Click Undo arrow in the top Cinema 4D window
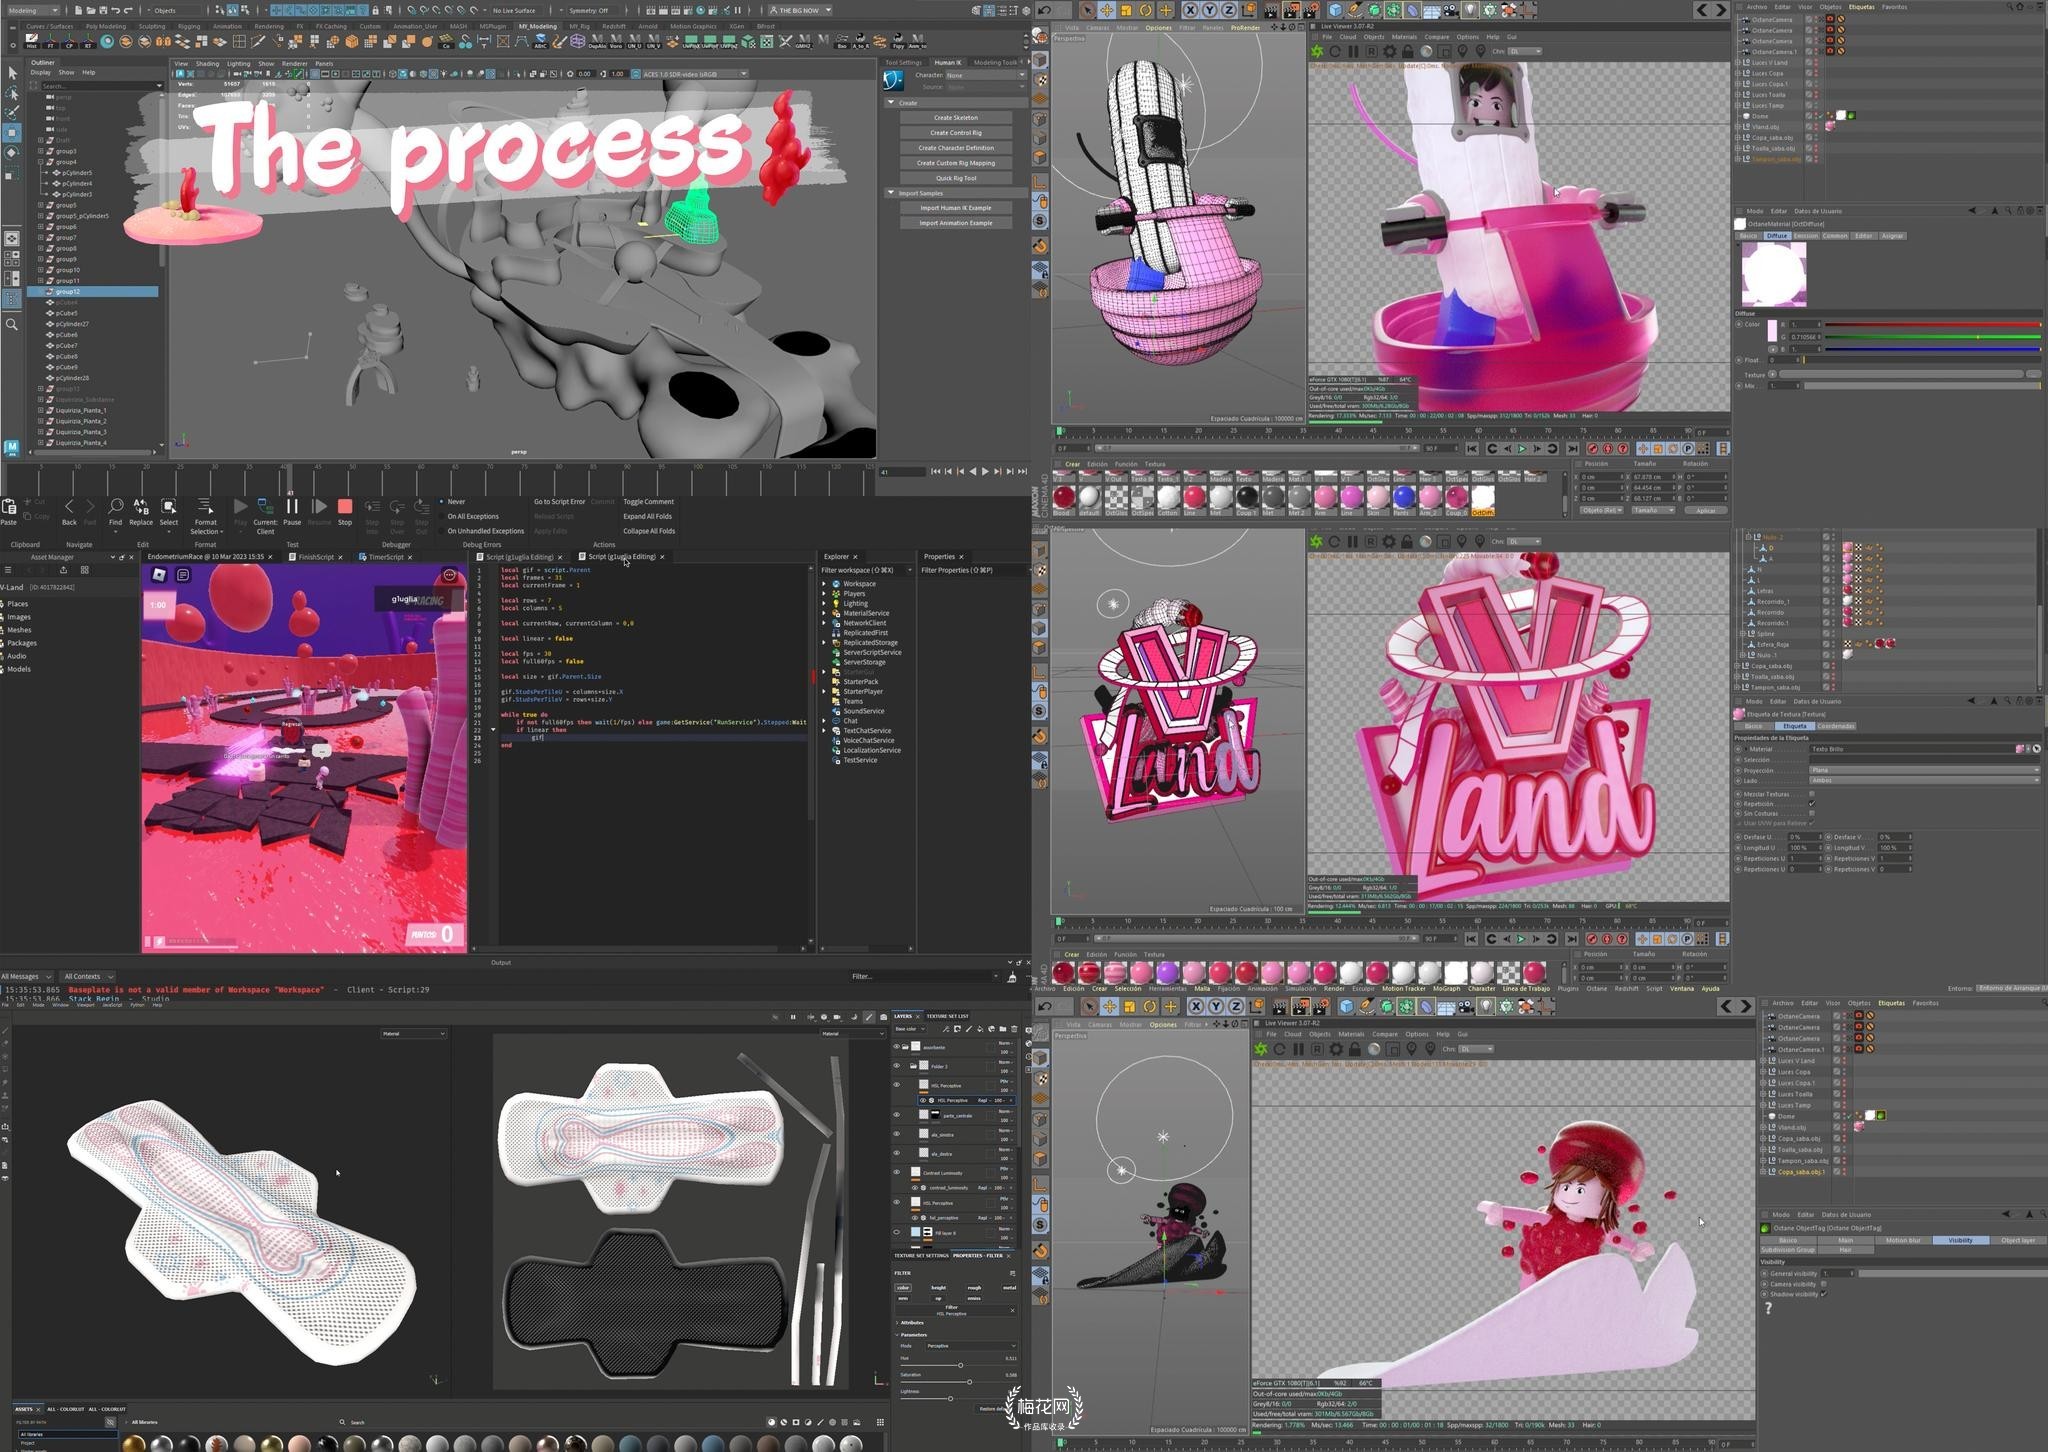The image size is (2048, 1452). click(1045, 10)
